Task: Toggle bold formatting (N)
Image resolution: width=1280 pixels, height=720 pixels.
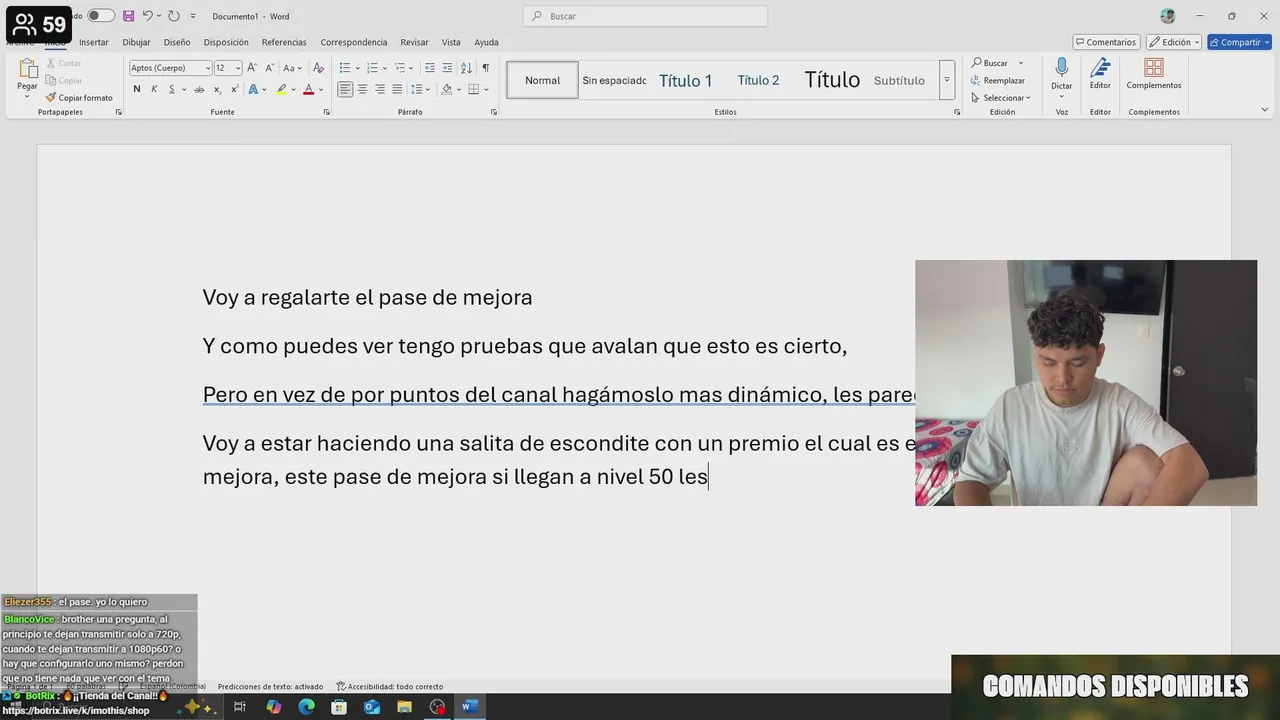Action: 137,89
